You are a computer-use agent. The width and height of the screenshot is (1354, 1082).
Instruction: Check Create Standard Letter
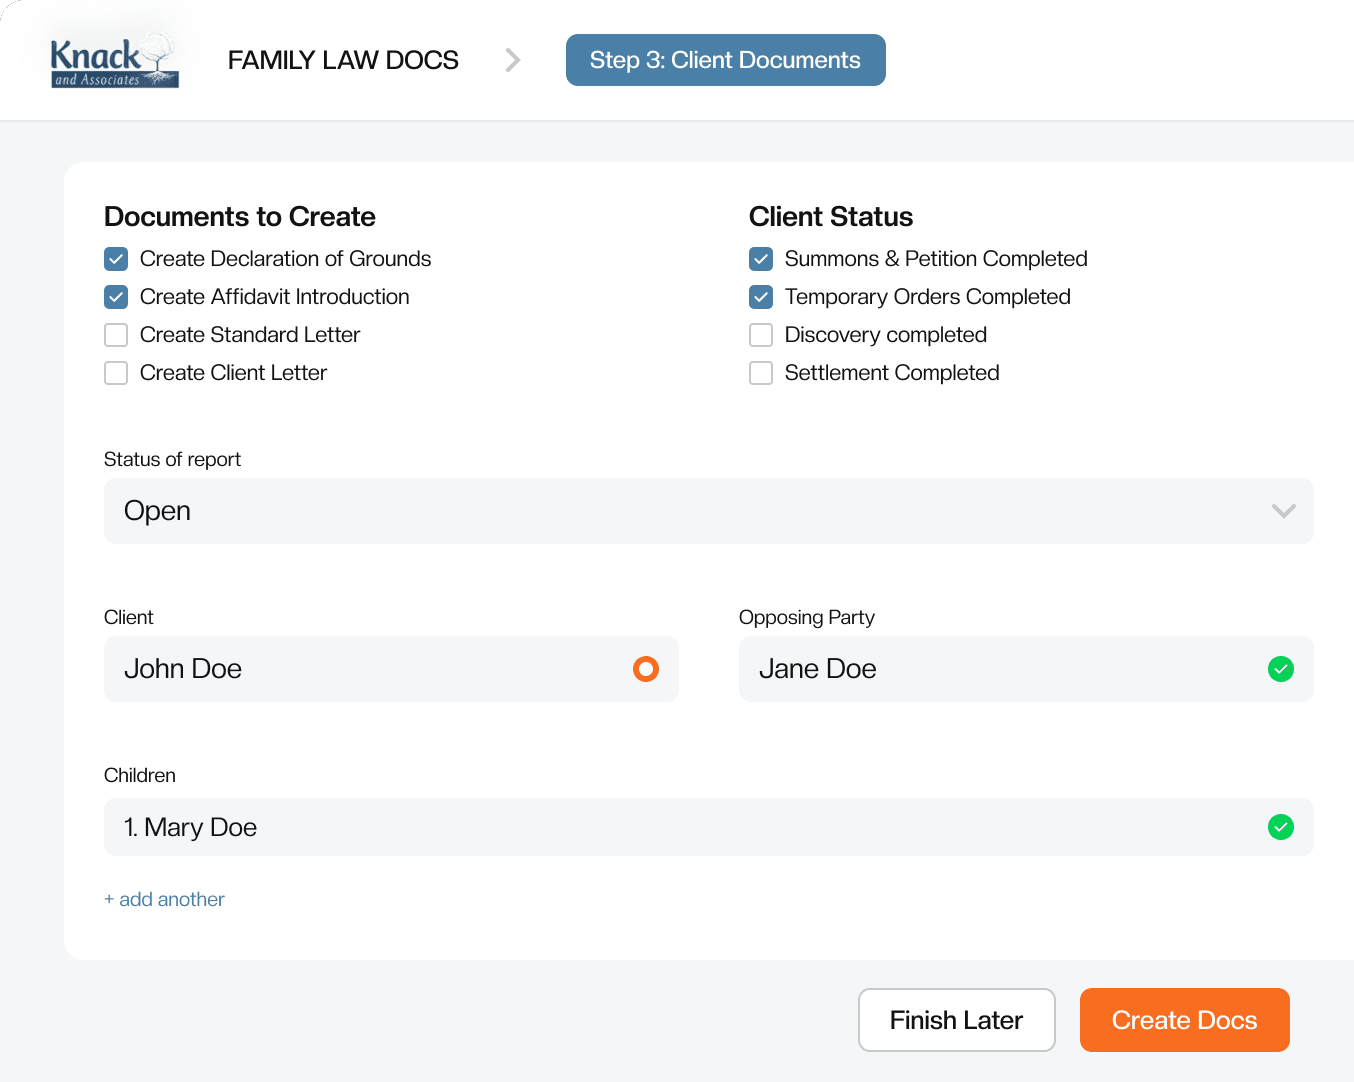pos(116,335)
